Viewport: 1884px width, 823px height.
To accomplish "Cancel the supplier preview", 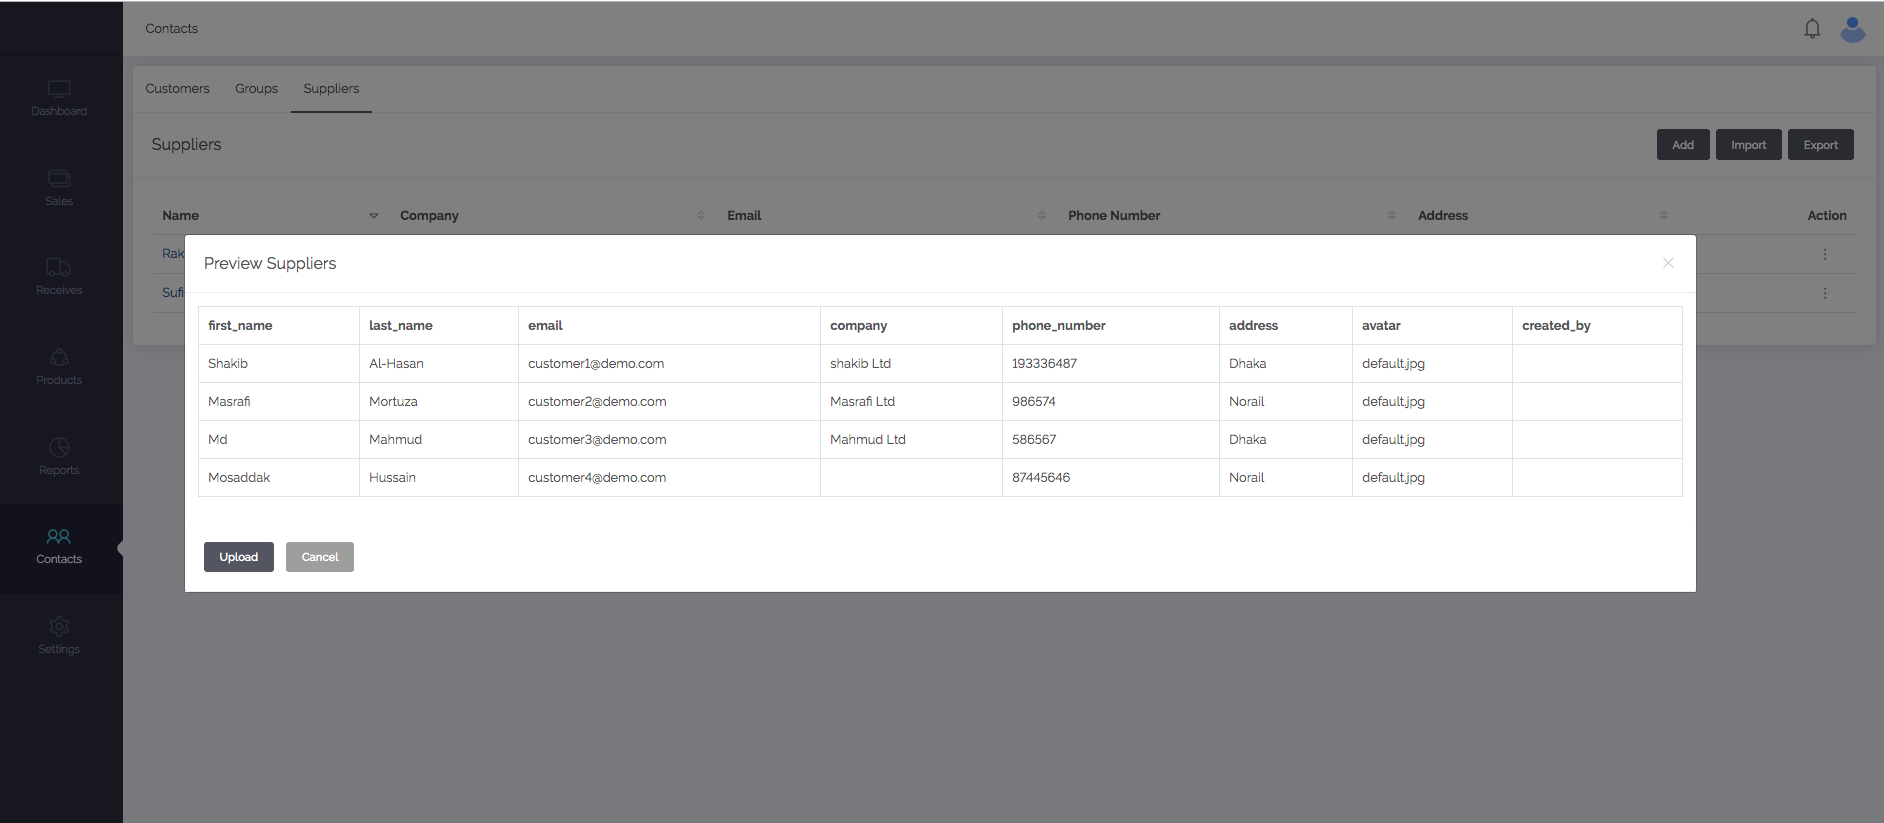I will tap(320, 557).
